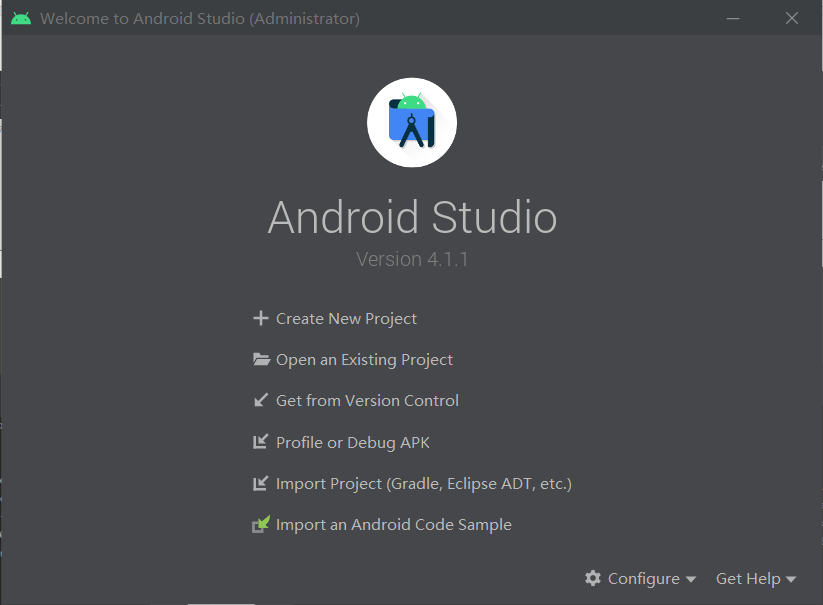Open the Get Help menu
823x605 pixels.
point(748,578)
